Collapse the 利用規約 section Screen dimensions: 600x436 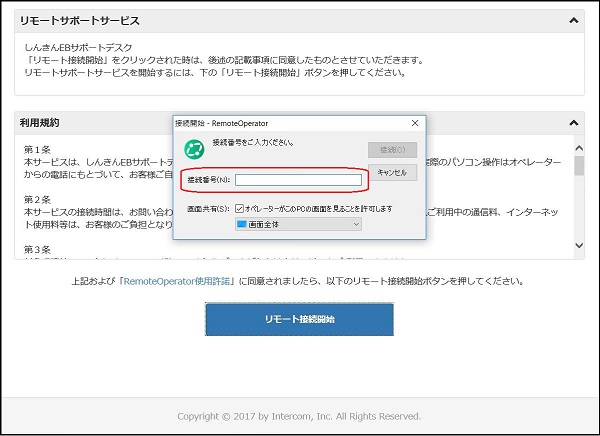pyautogui.click(x=574, y=122)
